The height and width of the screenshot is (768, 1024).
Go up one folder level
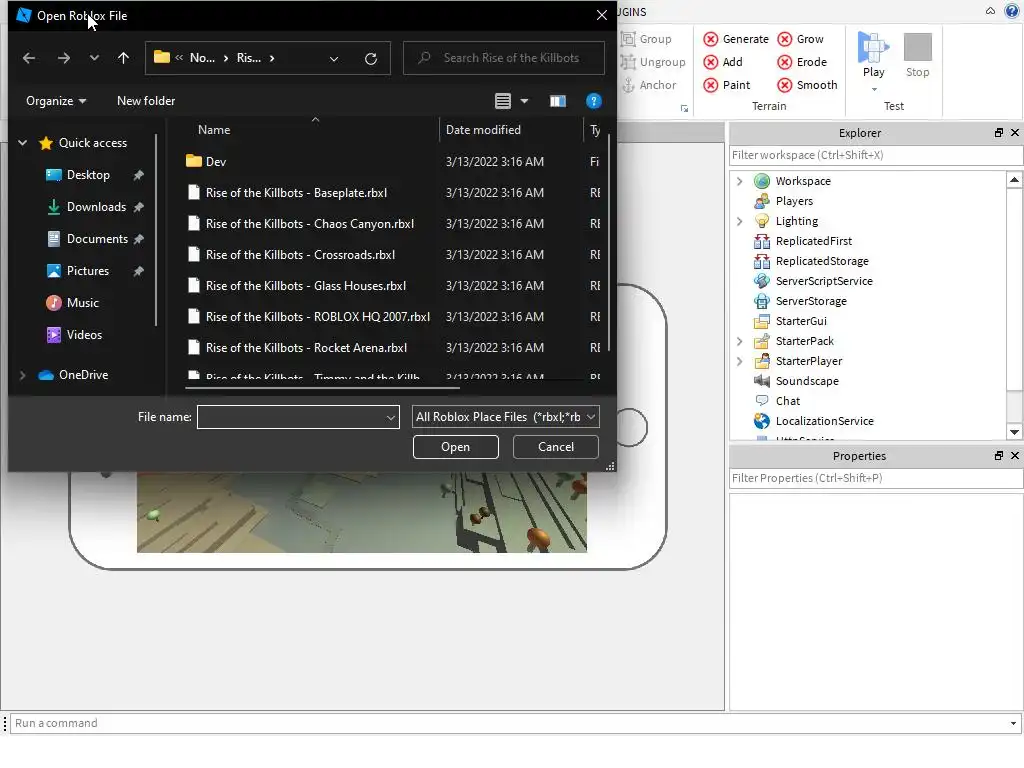123,58
